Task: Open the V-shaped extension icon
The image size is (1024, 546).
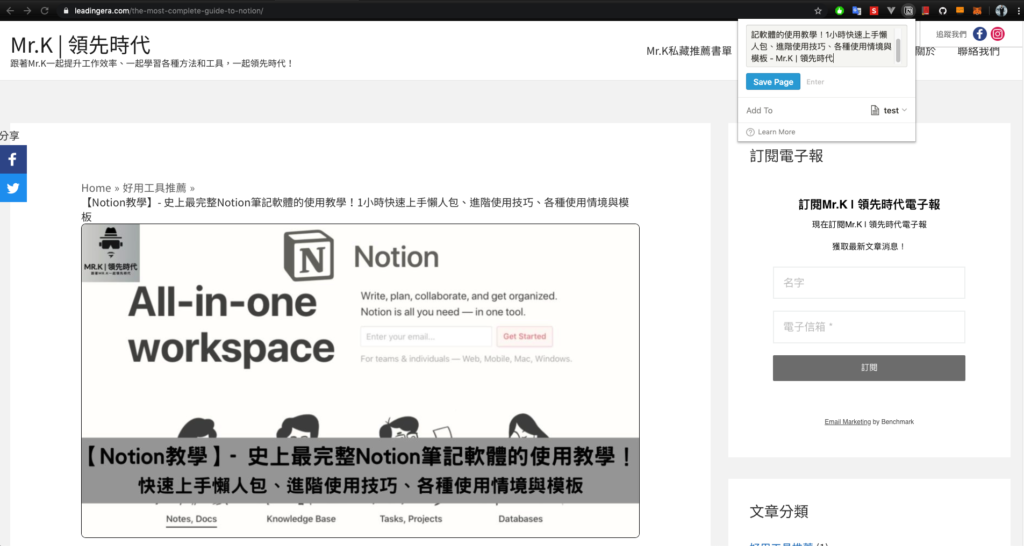Action: coord(891,10)
